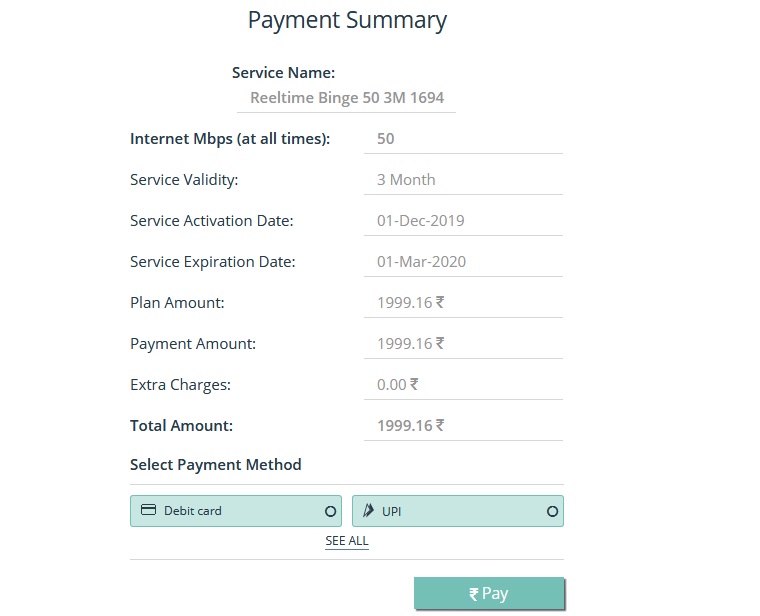Click Extra Charges value field
Viewport: 760px width, 616px height.
pyautogui.click(x=464, y=385)
